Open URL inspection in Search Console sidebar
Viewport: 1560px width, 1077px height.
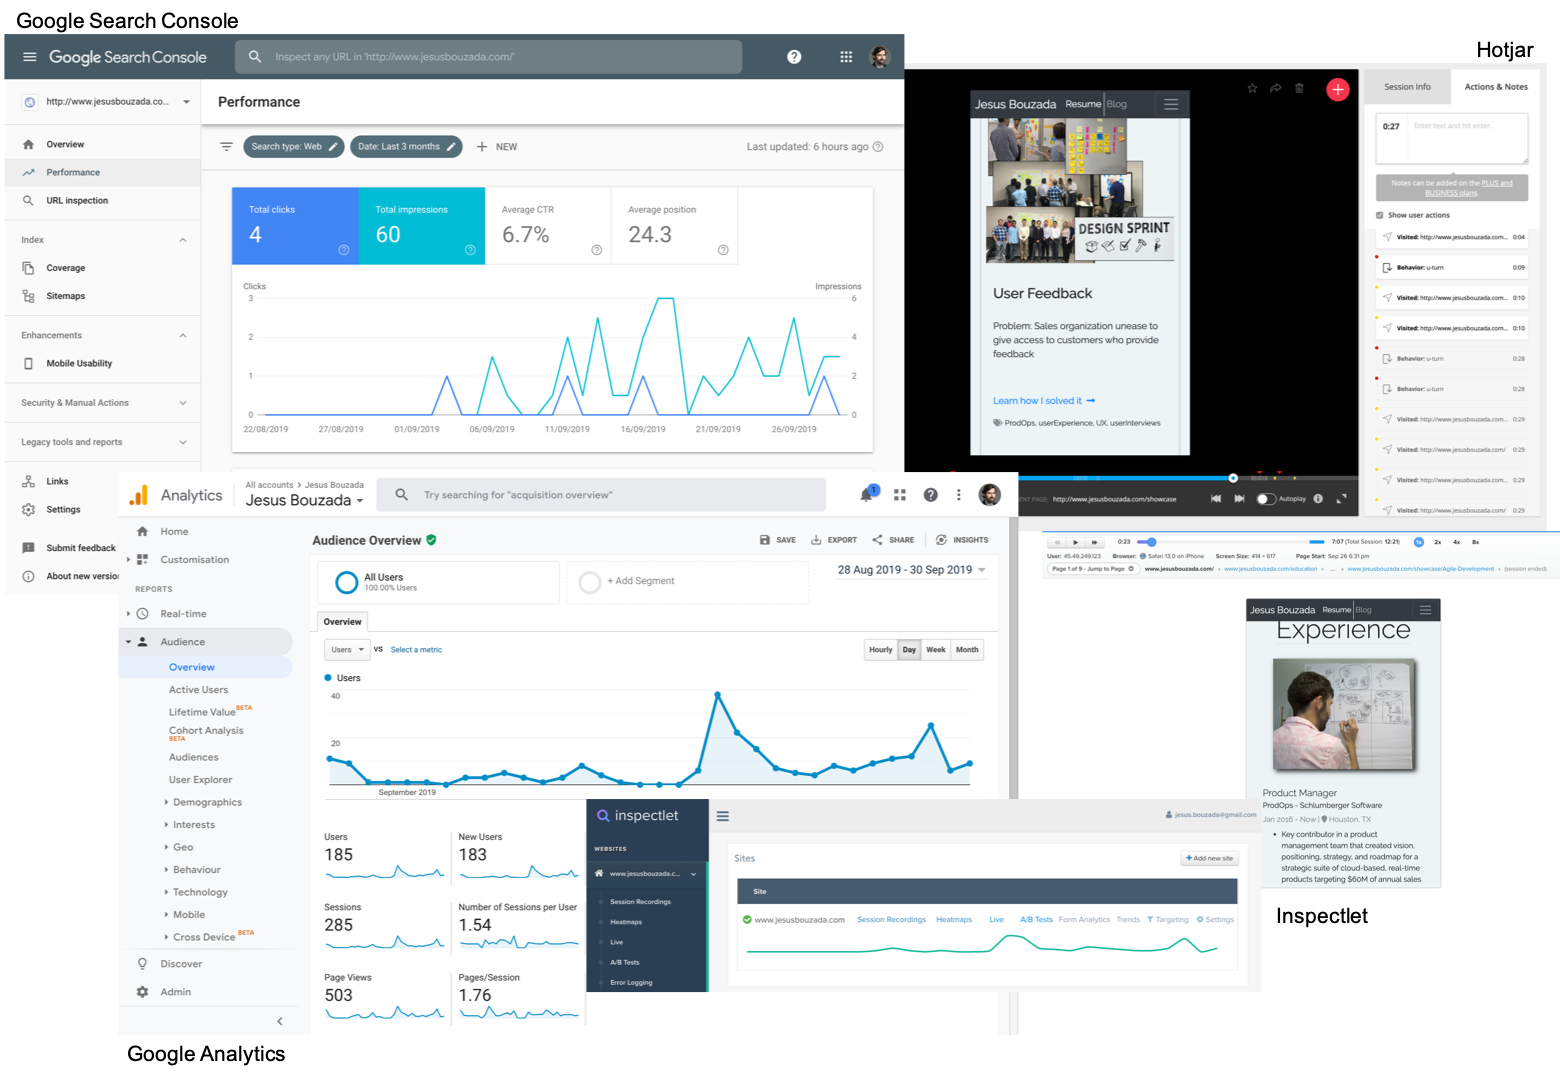point(75,200)
